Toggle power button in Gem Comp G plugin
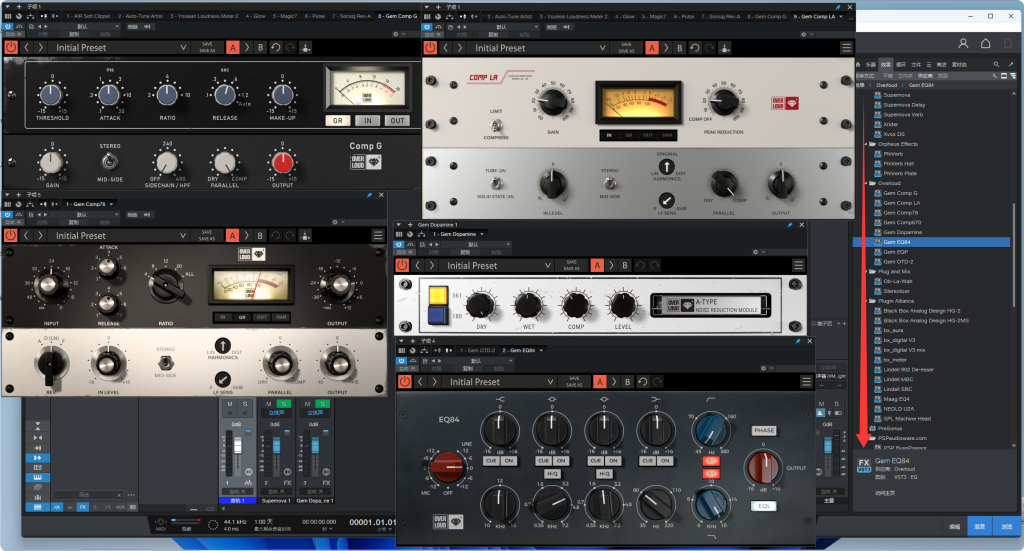The width and height of the screenshot is (1024, 551). coord(11,47)
